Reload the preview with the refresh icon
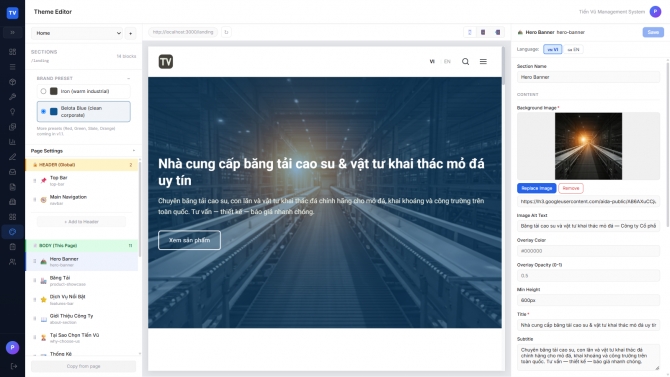This screenshot has width=670, height=377. tap(226, 32)
